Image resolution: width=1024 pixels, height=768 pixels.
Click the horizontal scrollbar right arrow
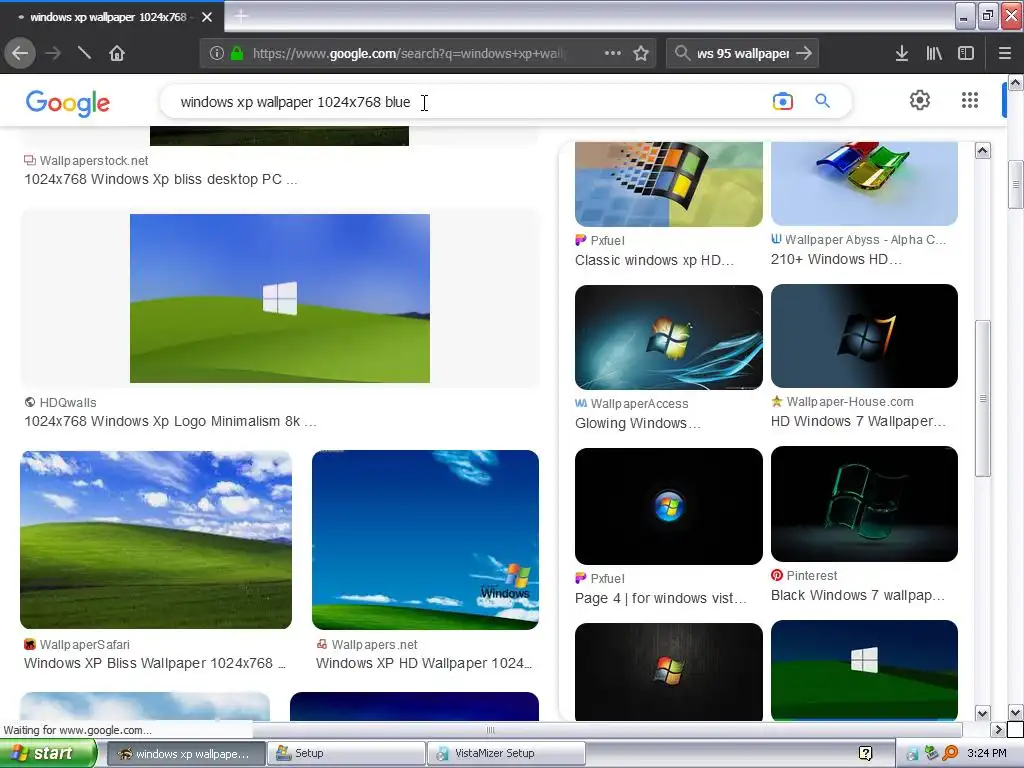(x=998, y=729)
